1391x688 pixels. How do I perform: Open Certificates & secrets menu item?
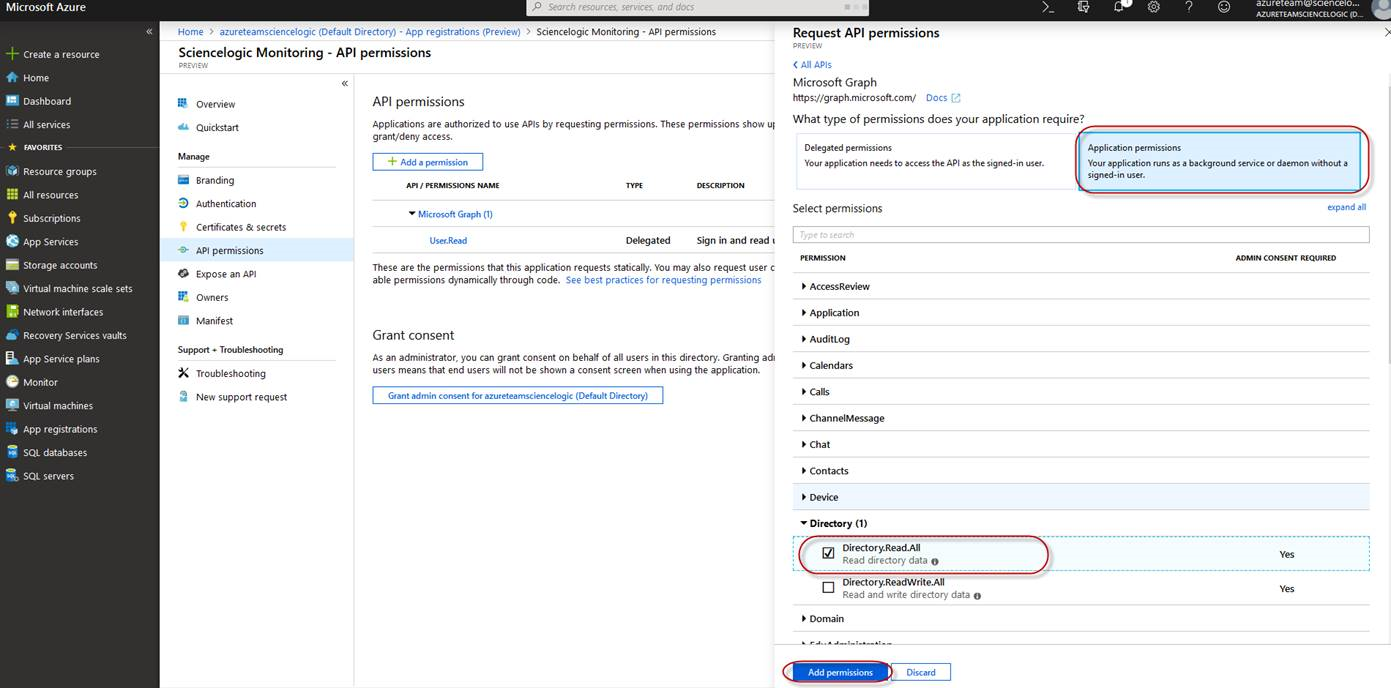click(240, 227)
